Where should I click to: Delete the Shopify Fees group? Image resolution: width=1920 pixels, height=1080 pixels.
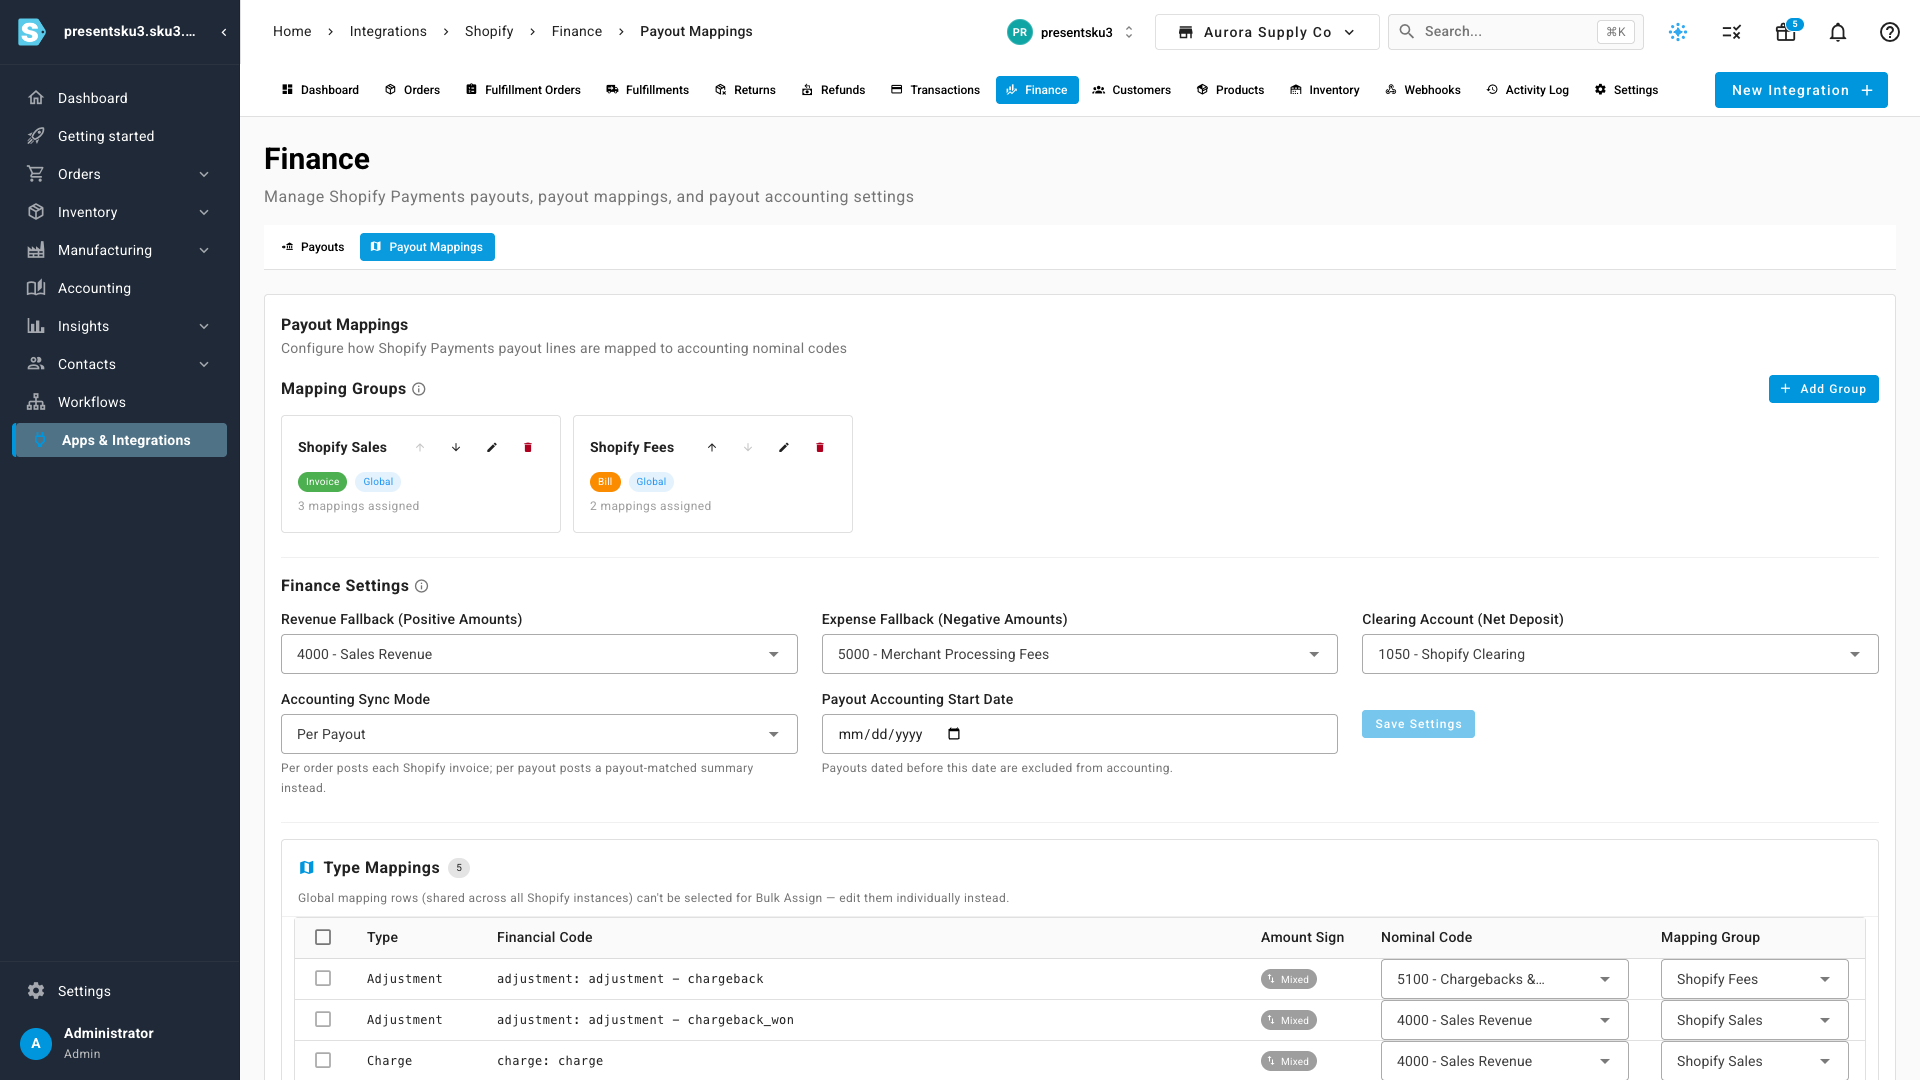click(x=820, y=447)
